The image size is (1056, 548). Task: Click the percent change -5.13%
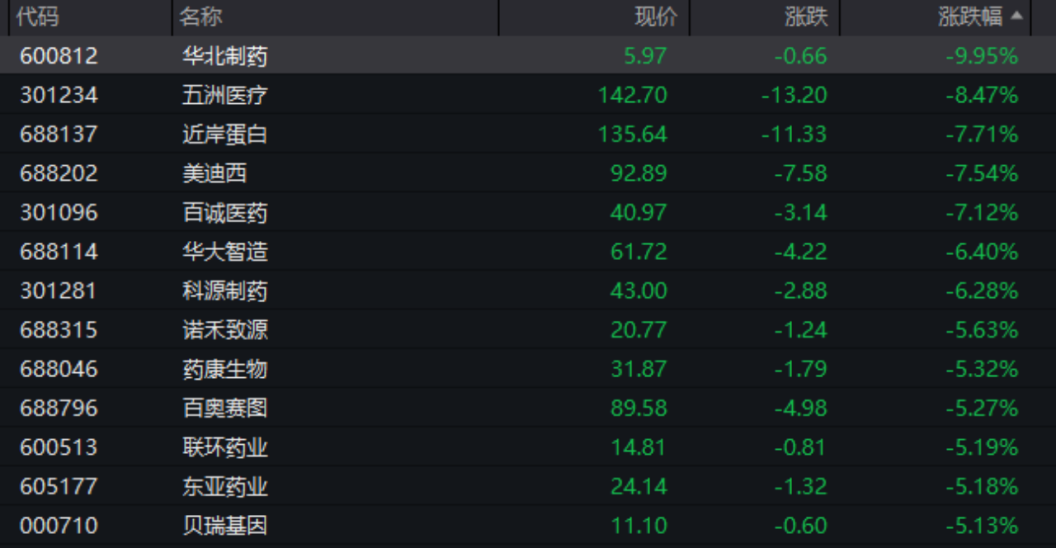pos(982,524)
